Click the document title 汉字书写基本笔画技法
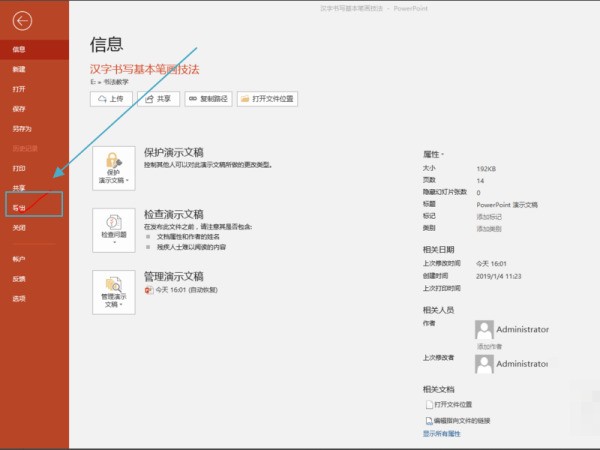Image resolution: width=600 pixels, height=450 pixels. pyautogui.click(x=145, y=70)
